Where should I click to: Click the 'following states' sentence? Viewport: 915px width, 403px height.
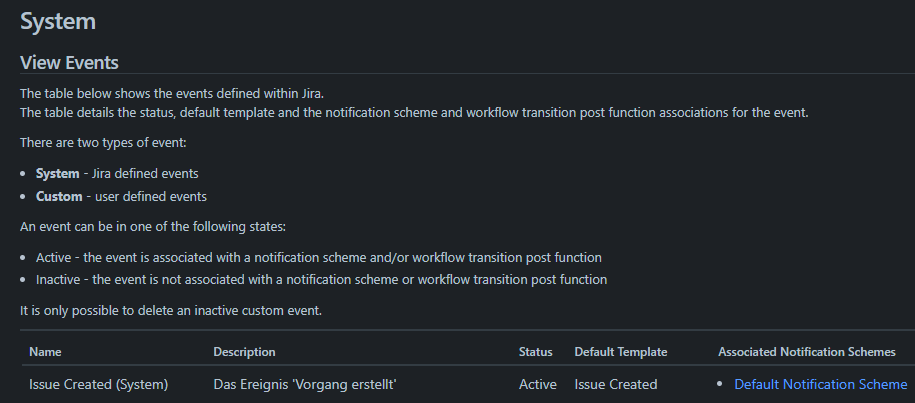(153, 227)
